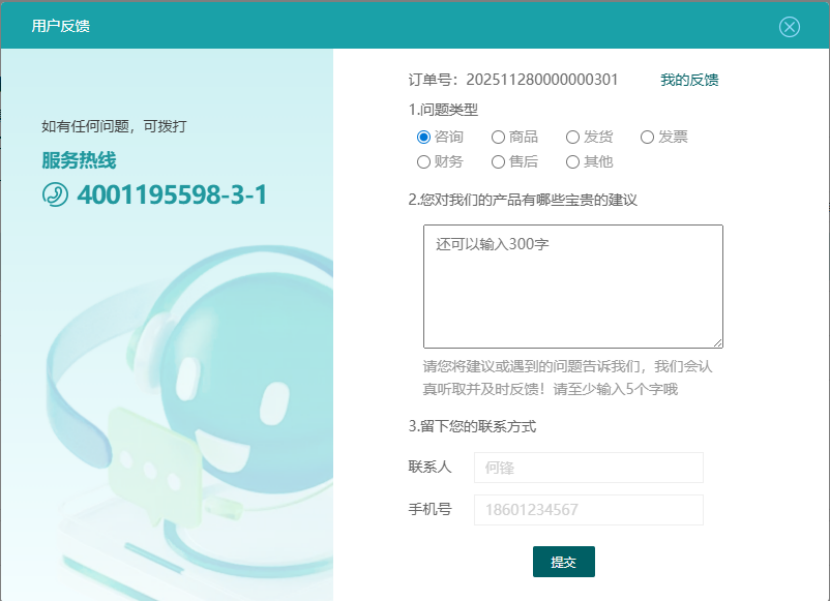Click the 手机号 input field
The width and height of the screenshot is (831, 602).
(x=588, y=510)
